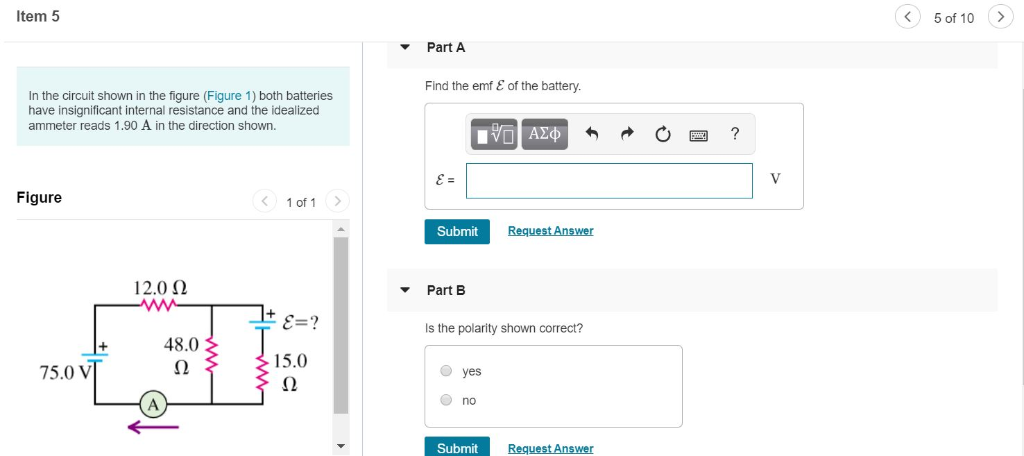Select the 'no' polarity option
The image size is (1024, 456).
(x=446, y=400)
